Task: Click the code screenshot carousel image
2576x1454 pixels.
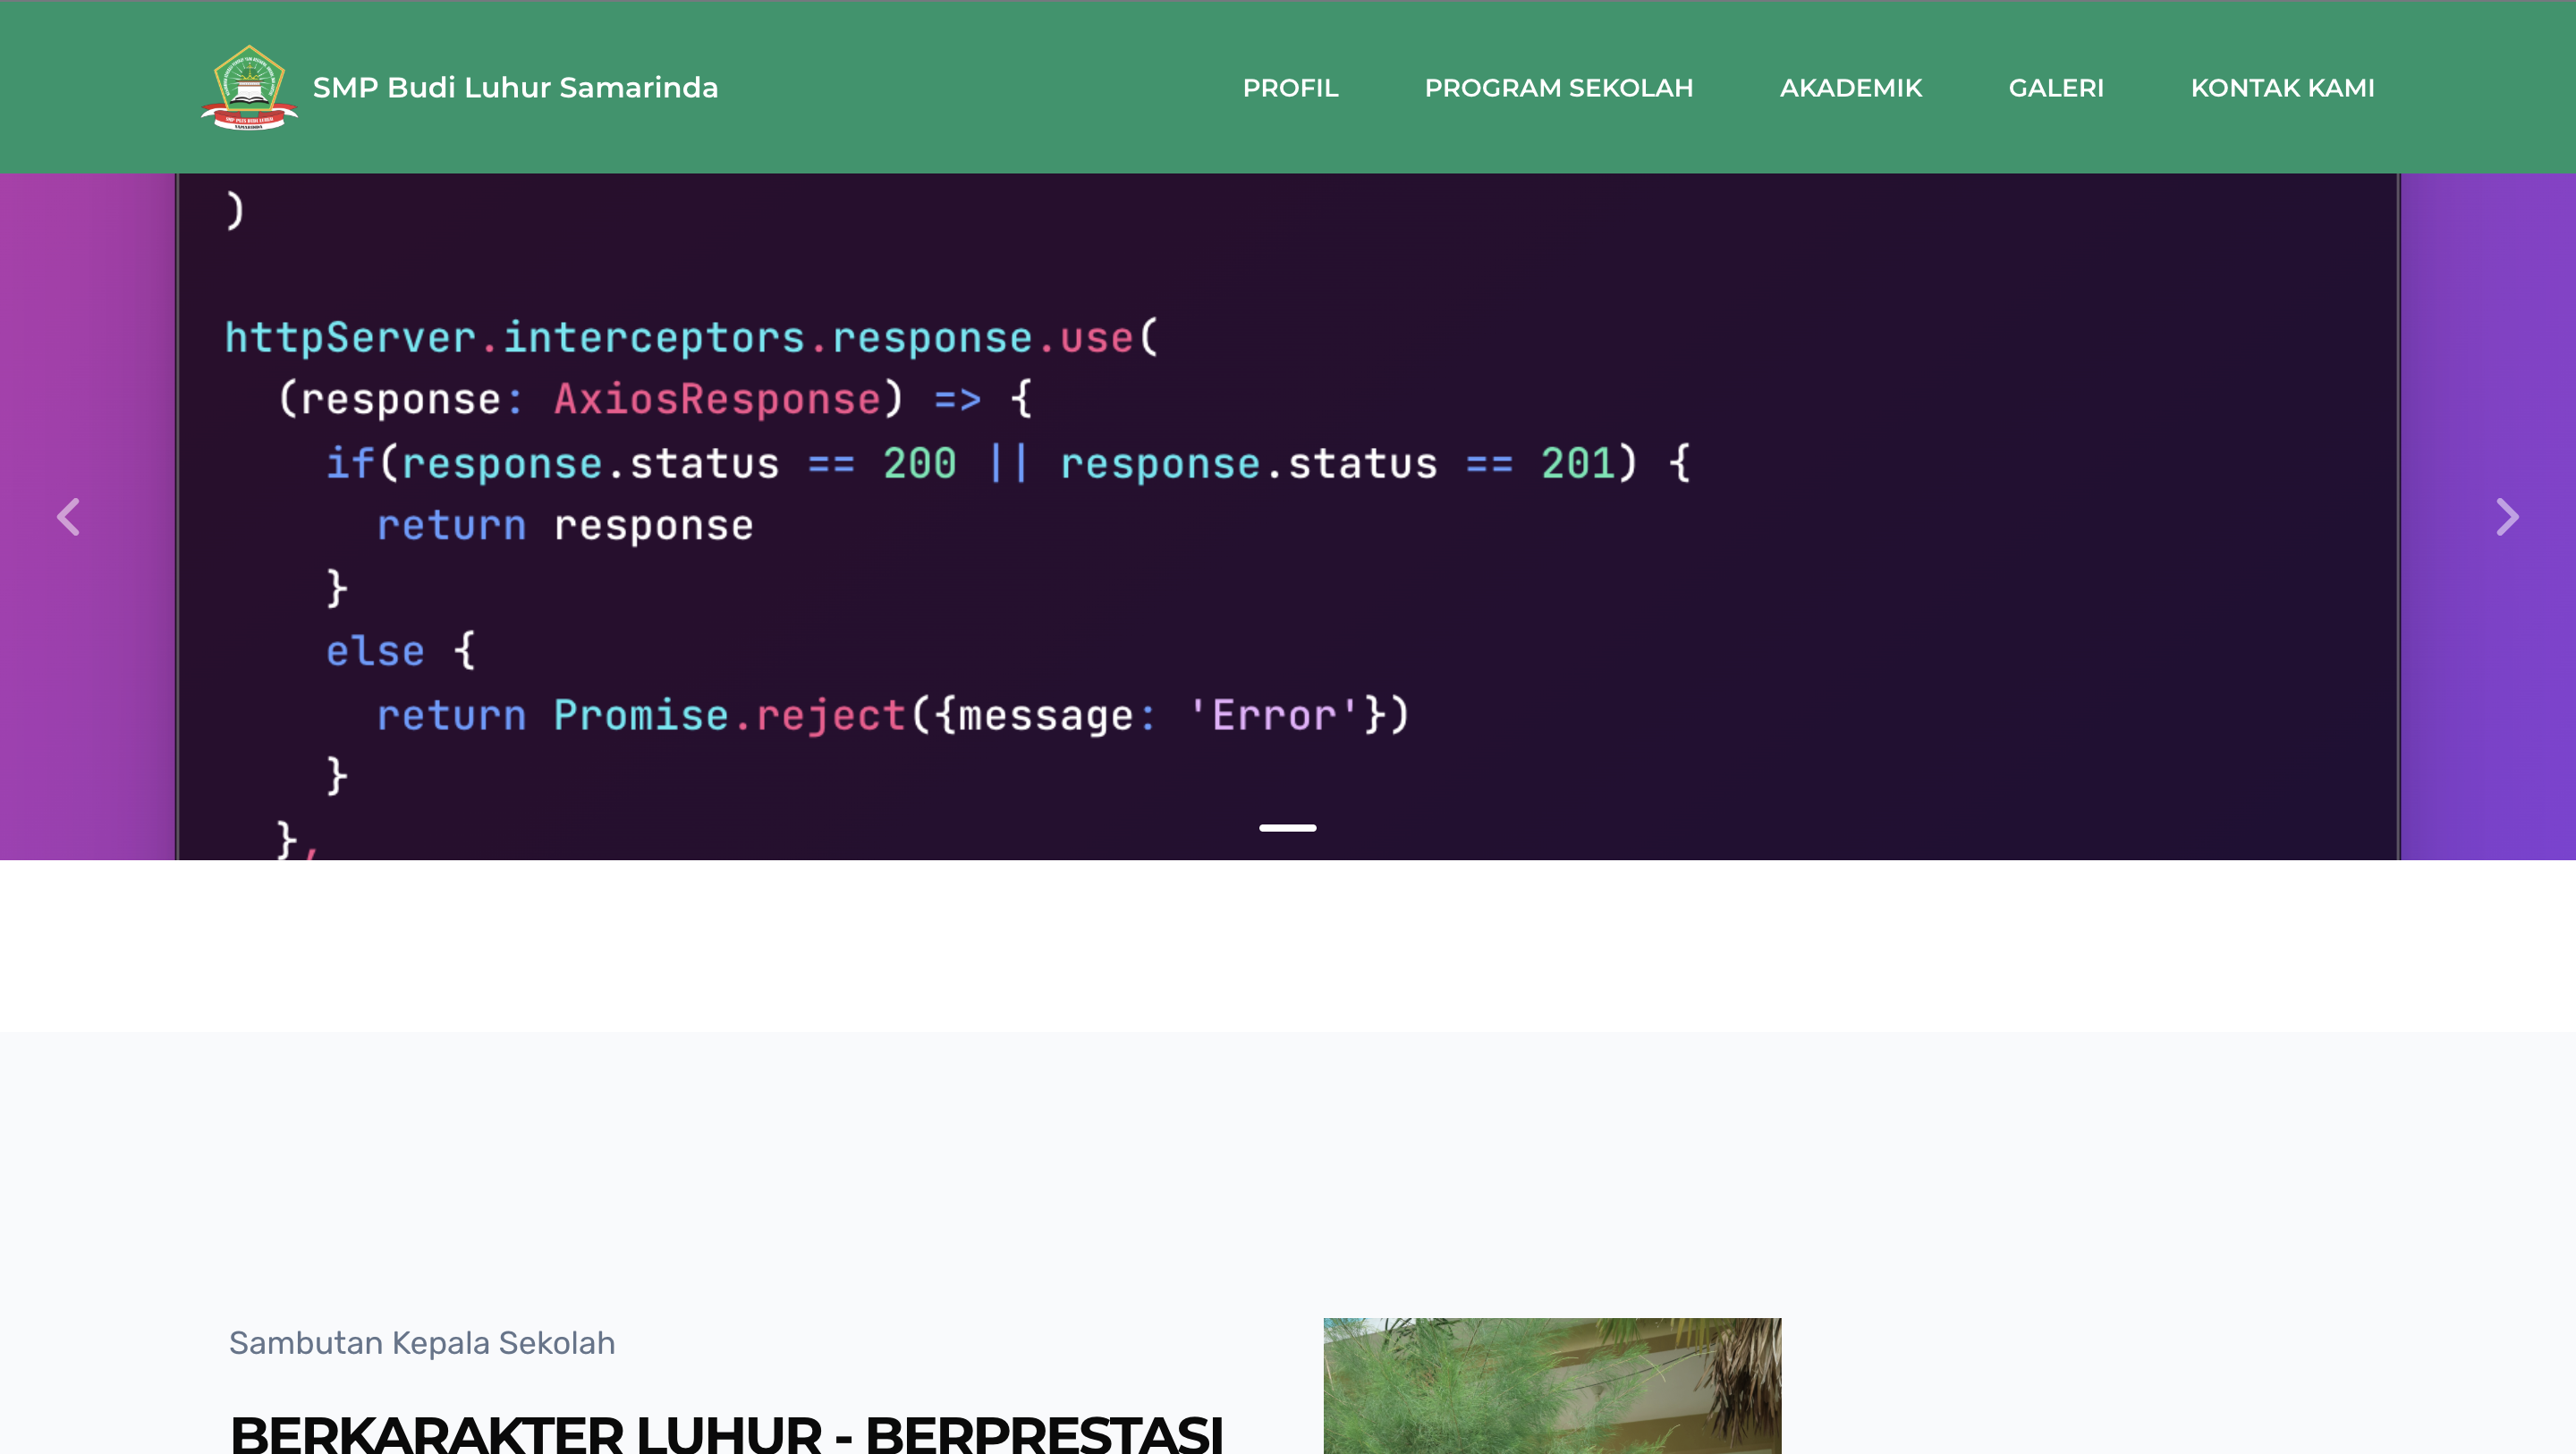Action: (x=1288, y=517)
